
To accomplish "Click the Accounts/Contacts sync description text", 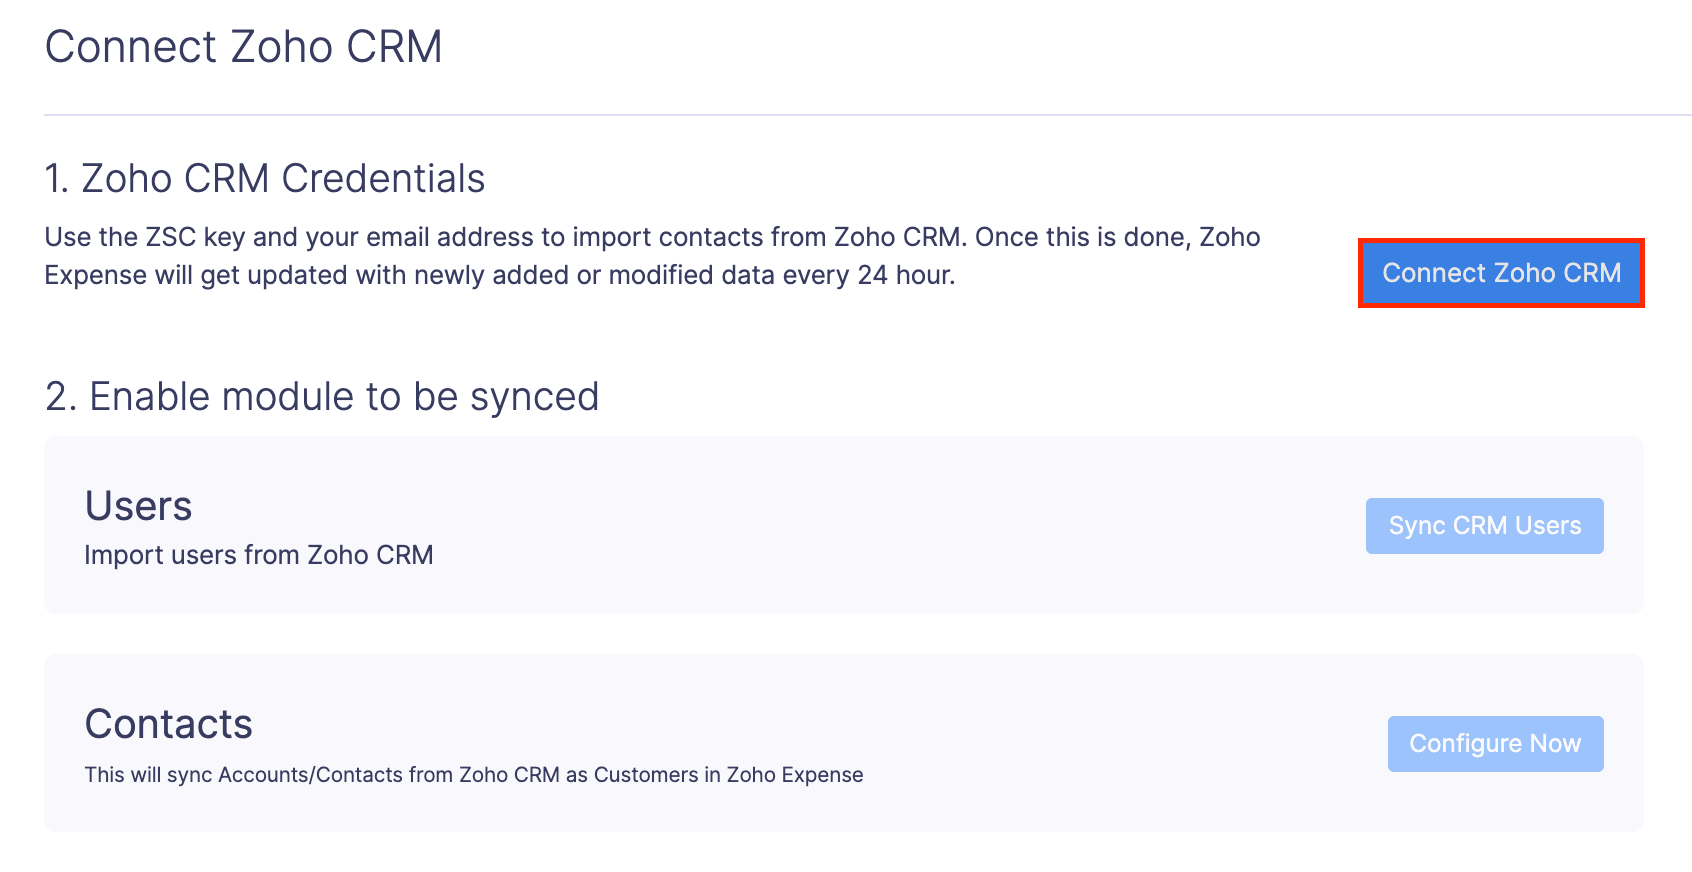I will 474,774.
